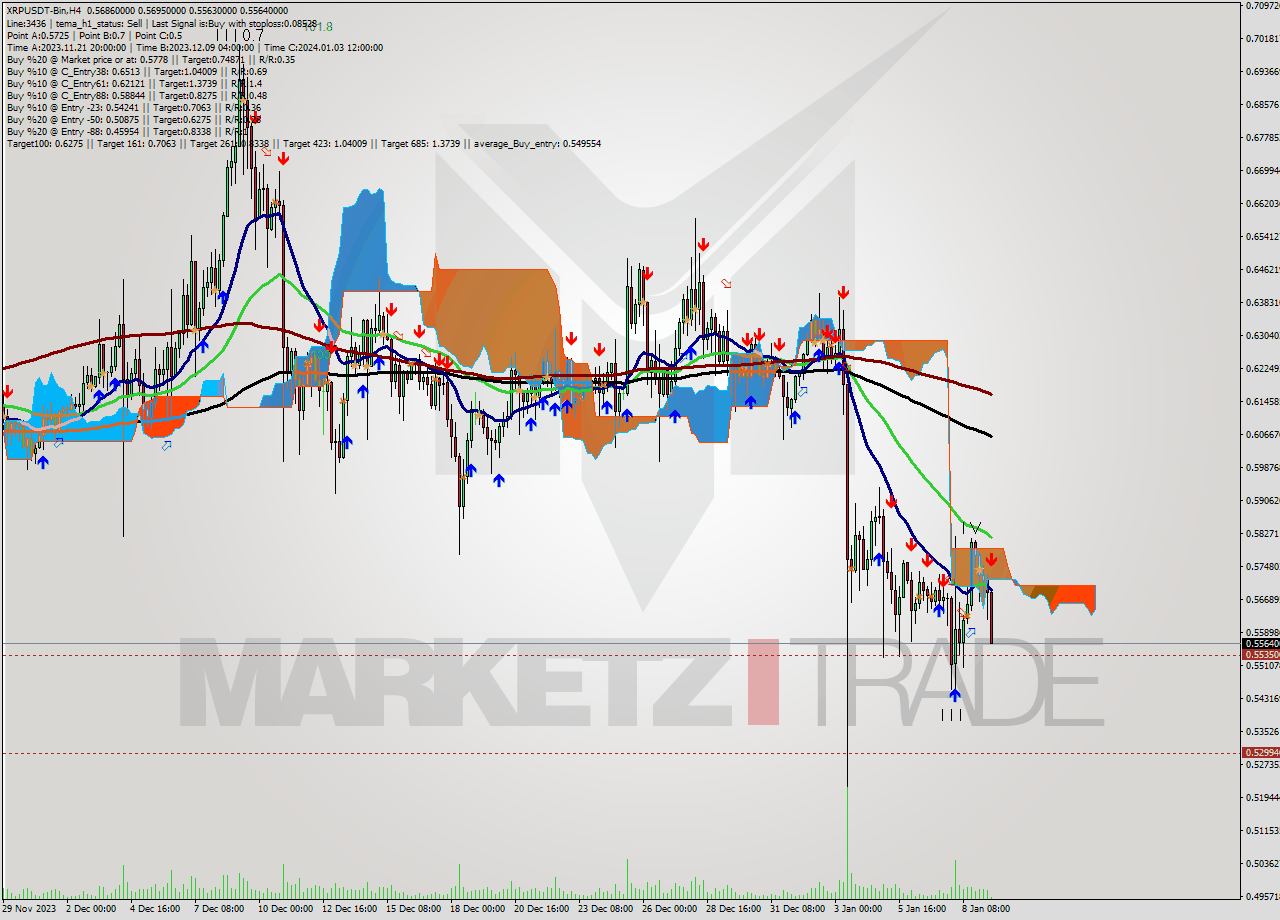1280x920 pixels.
Task: Click the red 0.5535 price level tag
Action: click(x=1260, y=655)
